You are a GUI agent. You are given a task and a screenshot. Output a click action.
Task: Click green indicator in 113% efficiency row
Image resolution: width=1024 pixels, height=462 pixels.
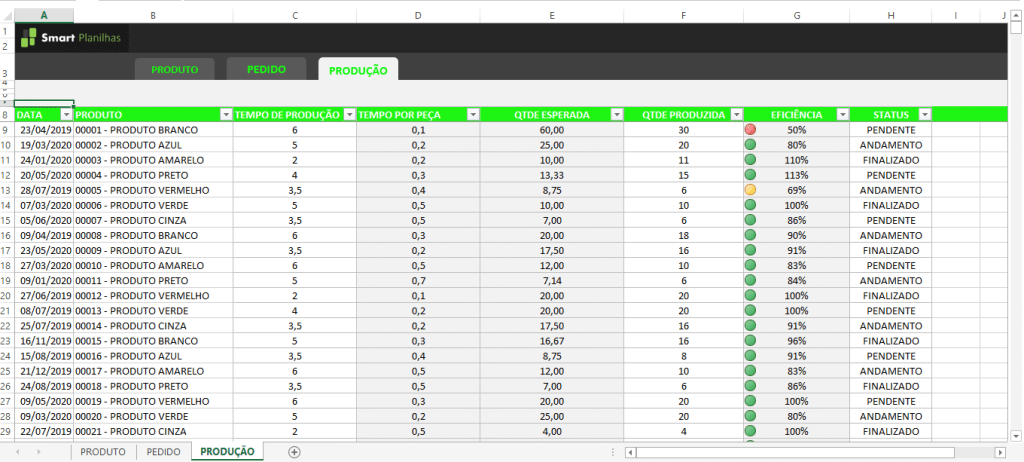(750, 175)
